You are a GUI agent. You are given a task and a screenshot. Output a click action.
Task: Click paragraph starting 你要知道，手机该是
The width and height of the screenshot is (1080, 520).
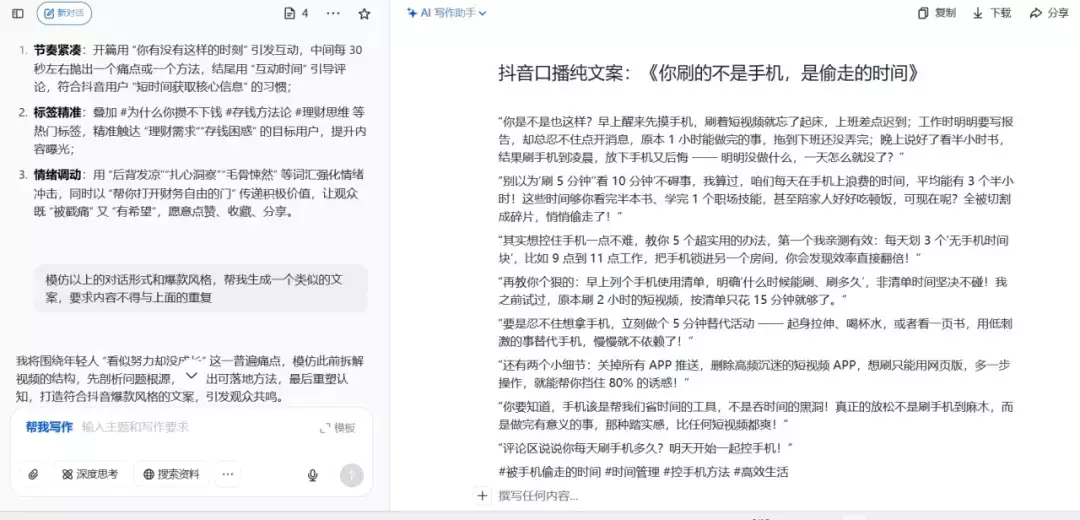point(756,415)
